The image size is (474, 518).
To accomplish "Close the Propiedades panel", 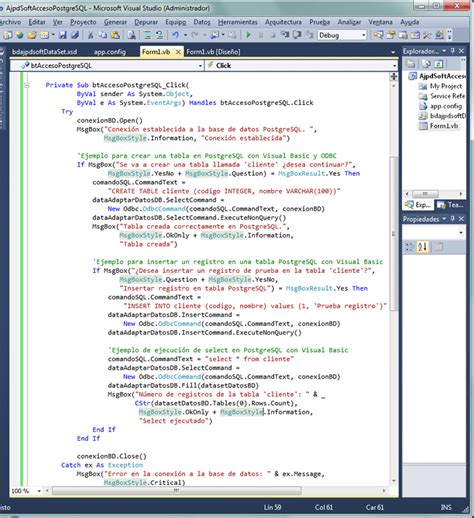I will coord(461,219).
